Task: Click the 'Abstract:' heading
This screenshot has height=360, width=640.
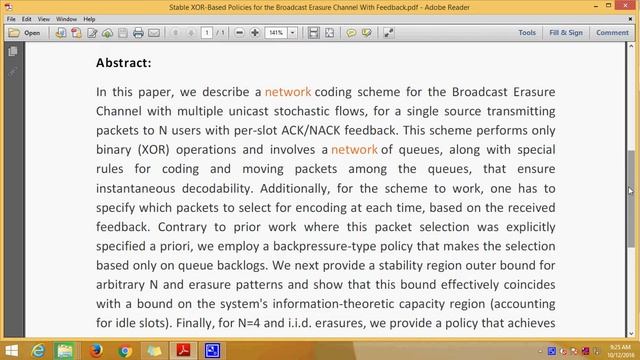Action: 124,63
